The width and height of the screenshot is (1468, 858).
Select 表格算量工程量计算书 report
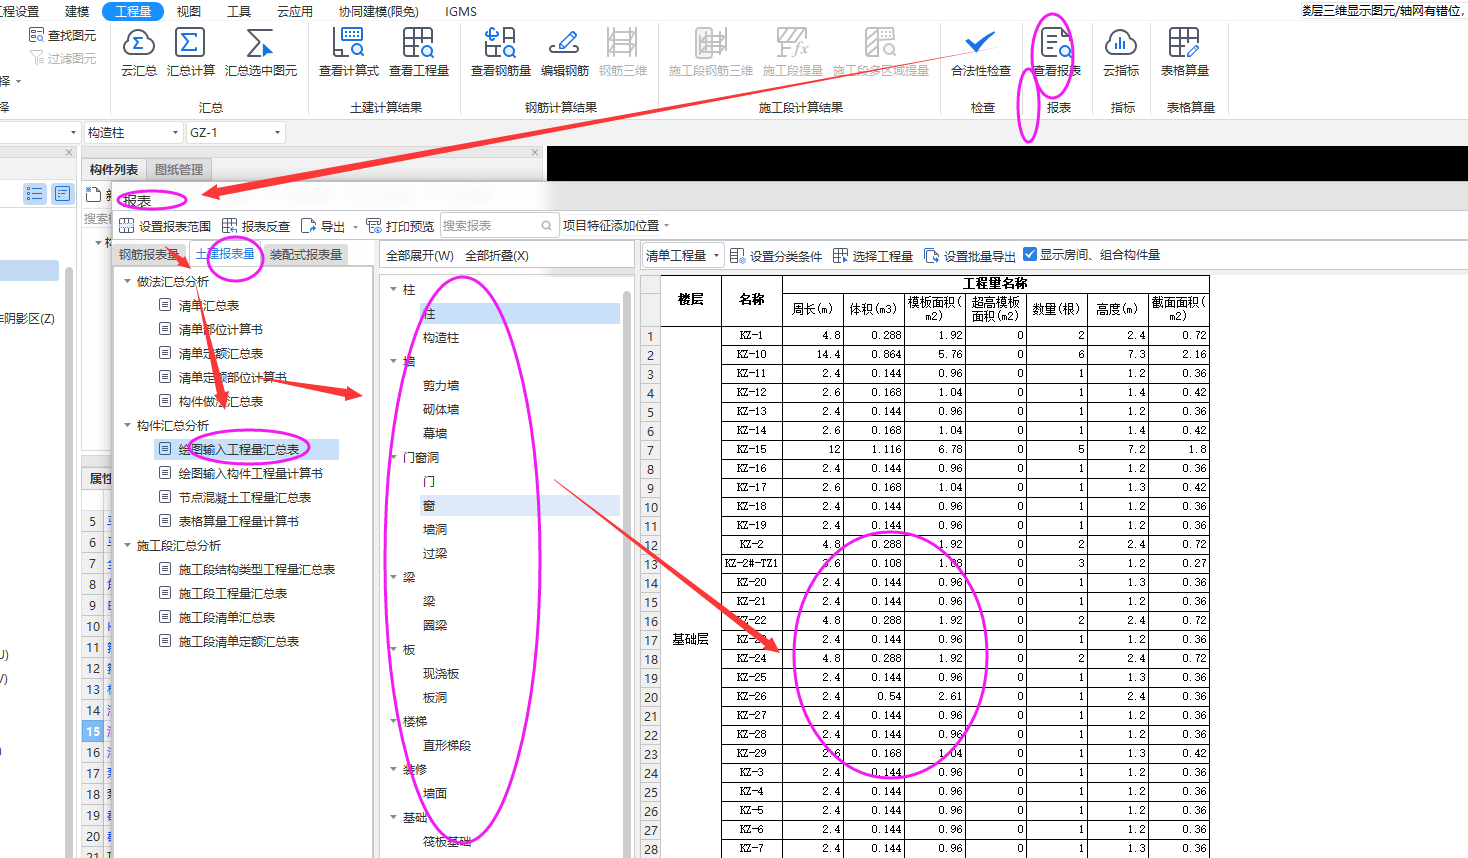239,522
